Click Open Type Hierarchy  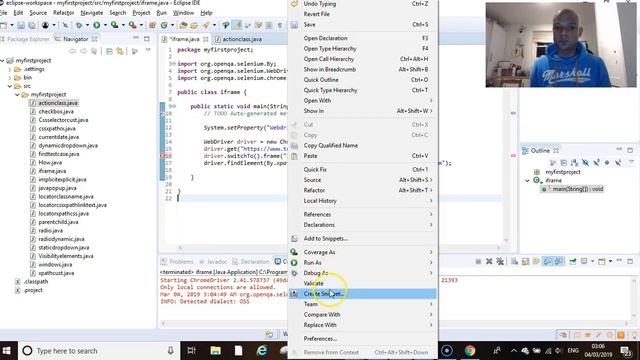tap(362, 49)
